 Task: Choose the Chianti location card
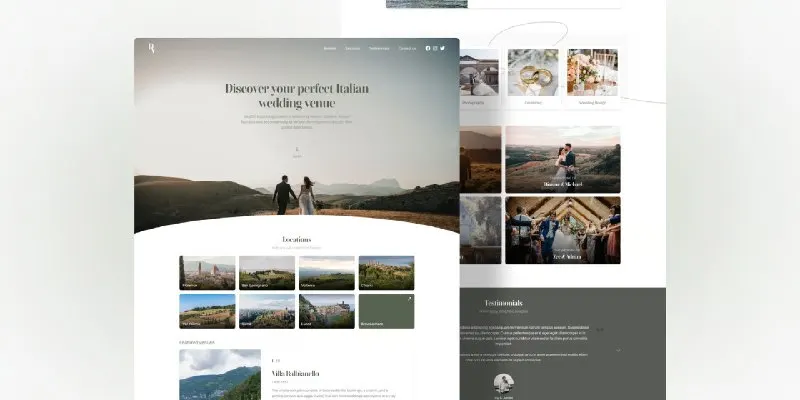pos(386,273)
